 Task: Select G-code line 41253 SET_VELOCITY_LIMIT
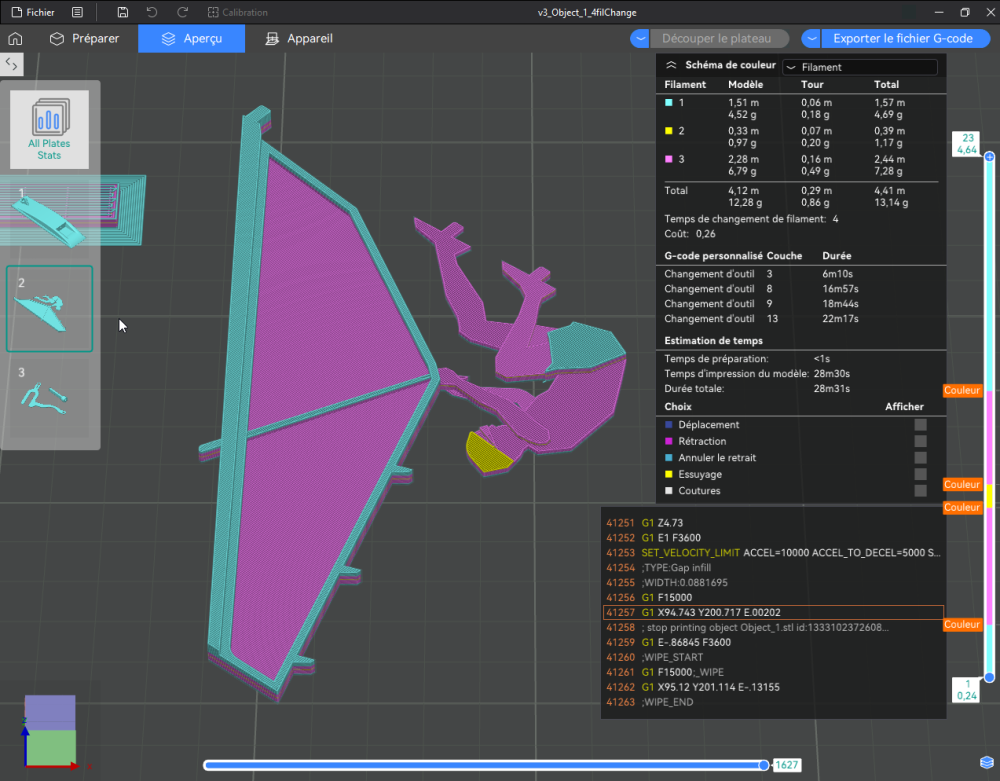coord(773,553)
